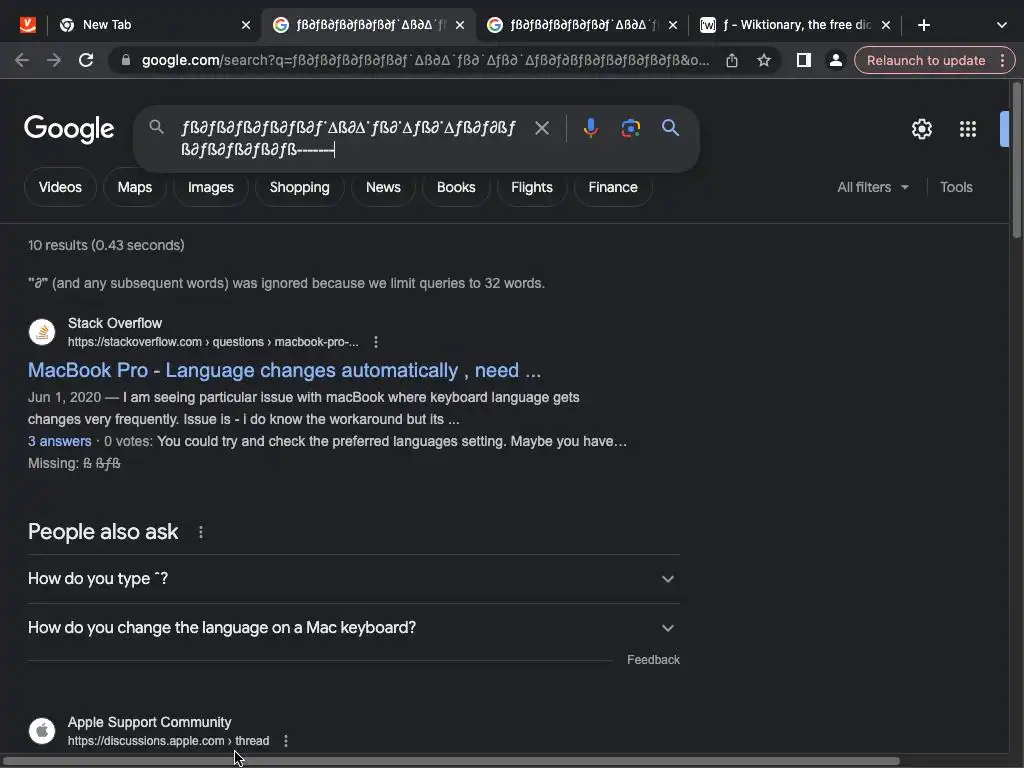Bookmark this page with the star icon
Screen dimensions: 1024x768
764,60
